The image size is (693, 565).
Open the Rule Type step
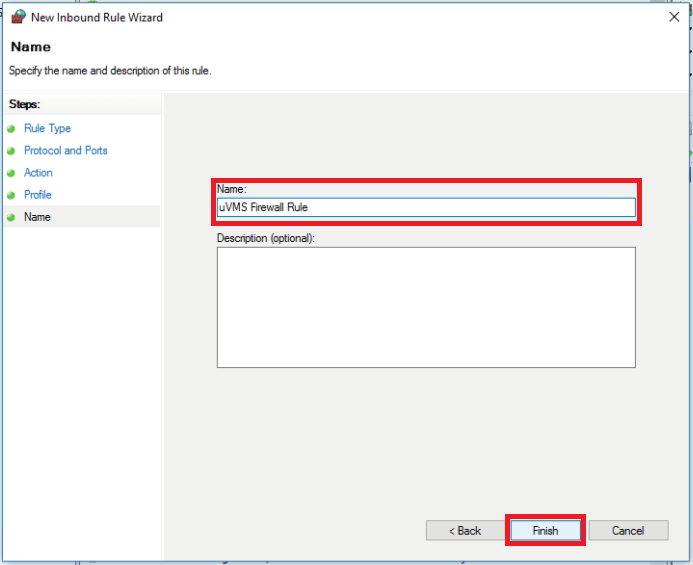[x=47, y=128]
